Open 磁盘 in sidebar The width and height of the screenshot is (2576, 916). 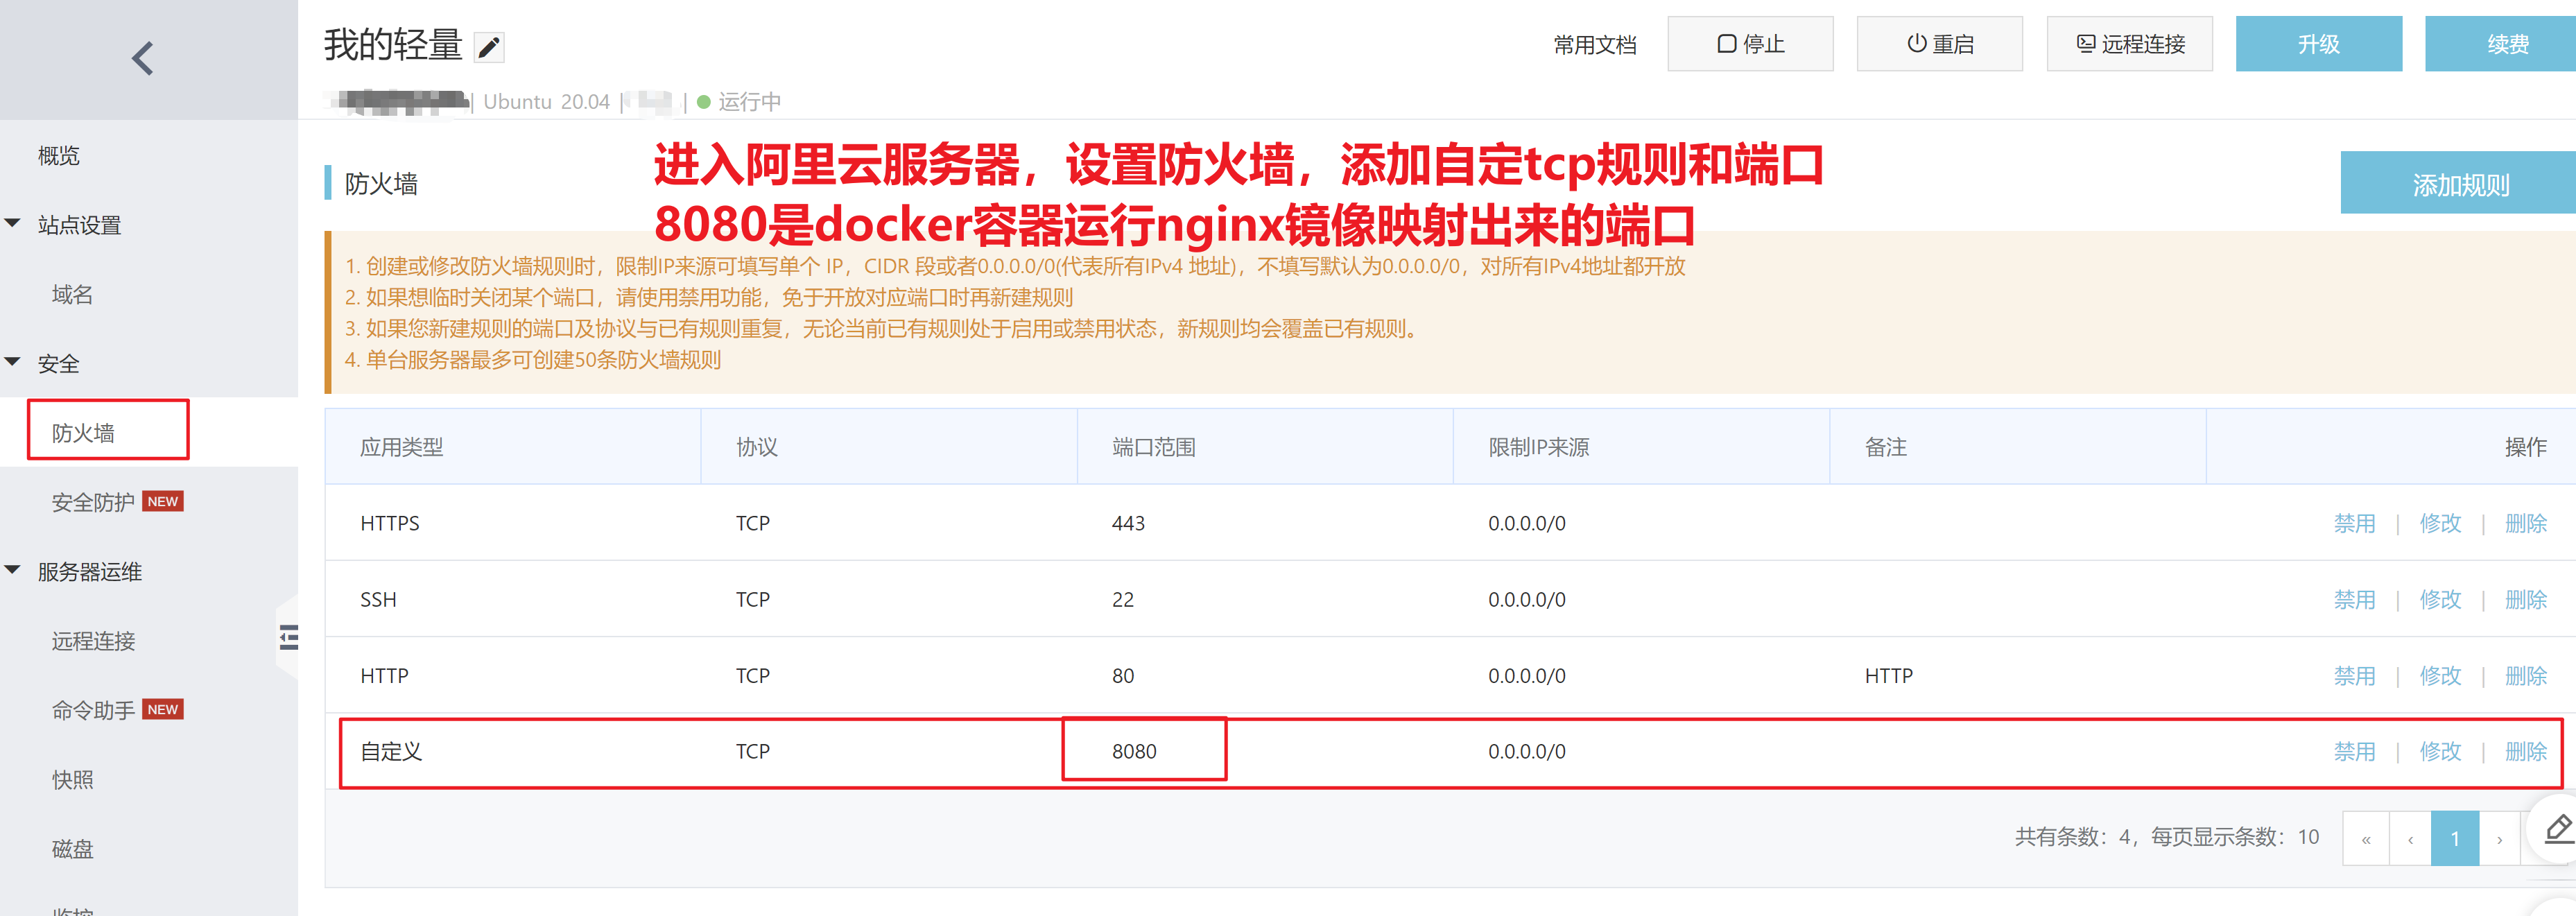(x=72, y=849)
